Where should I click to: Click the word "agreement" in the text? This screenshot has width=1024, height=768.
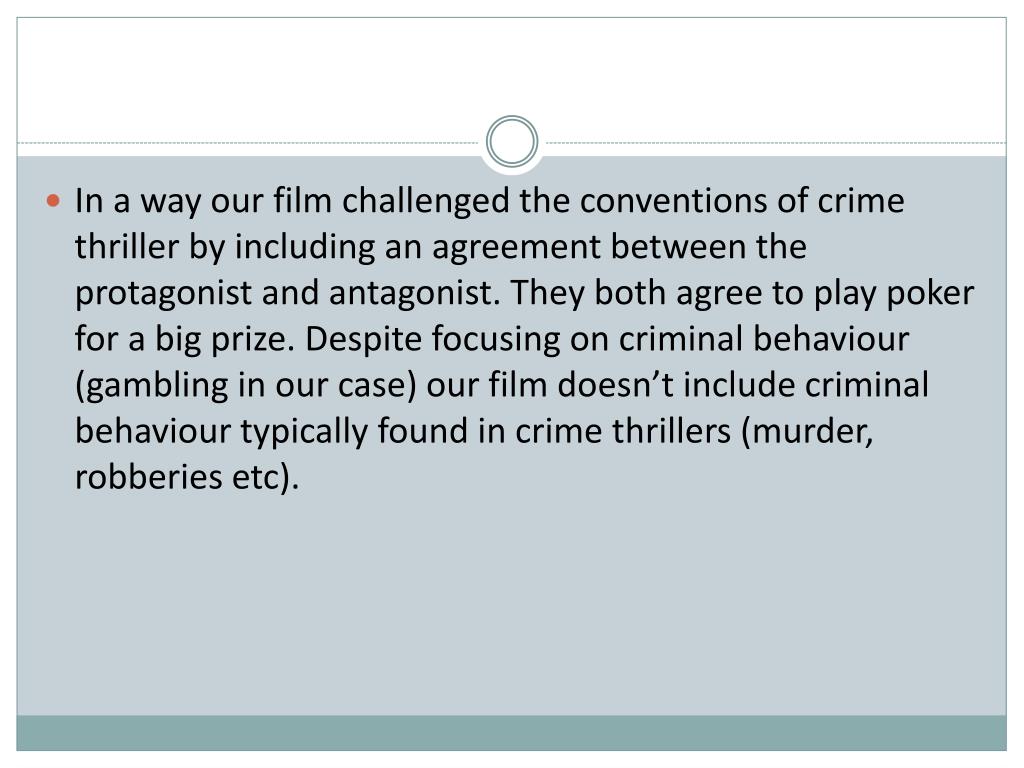pyautogui.click(x=516, y=248)
